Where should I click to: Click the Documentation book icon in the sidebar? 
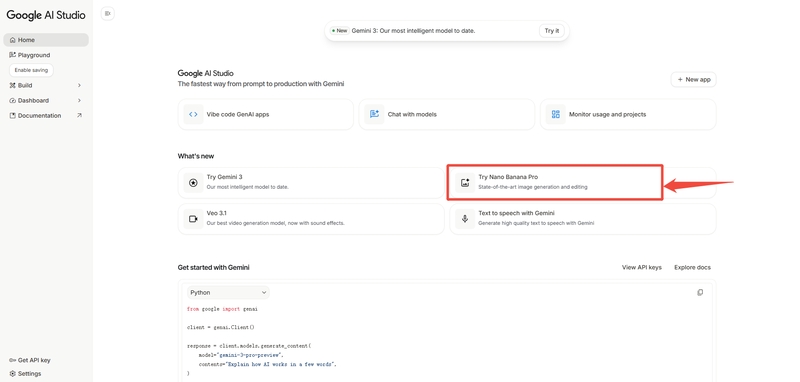[13, 116]
